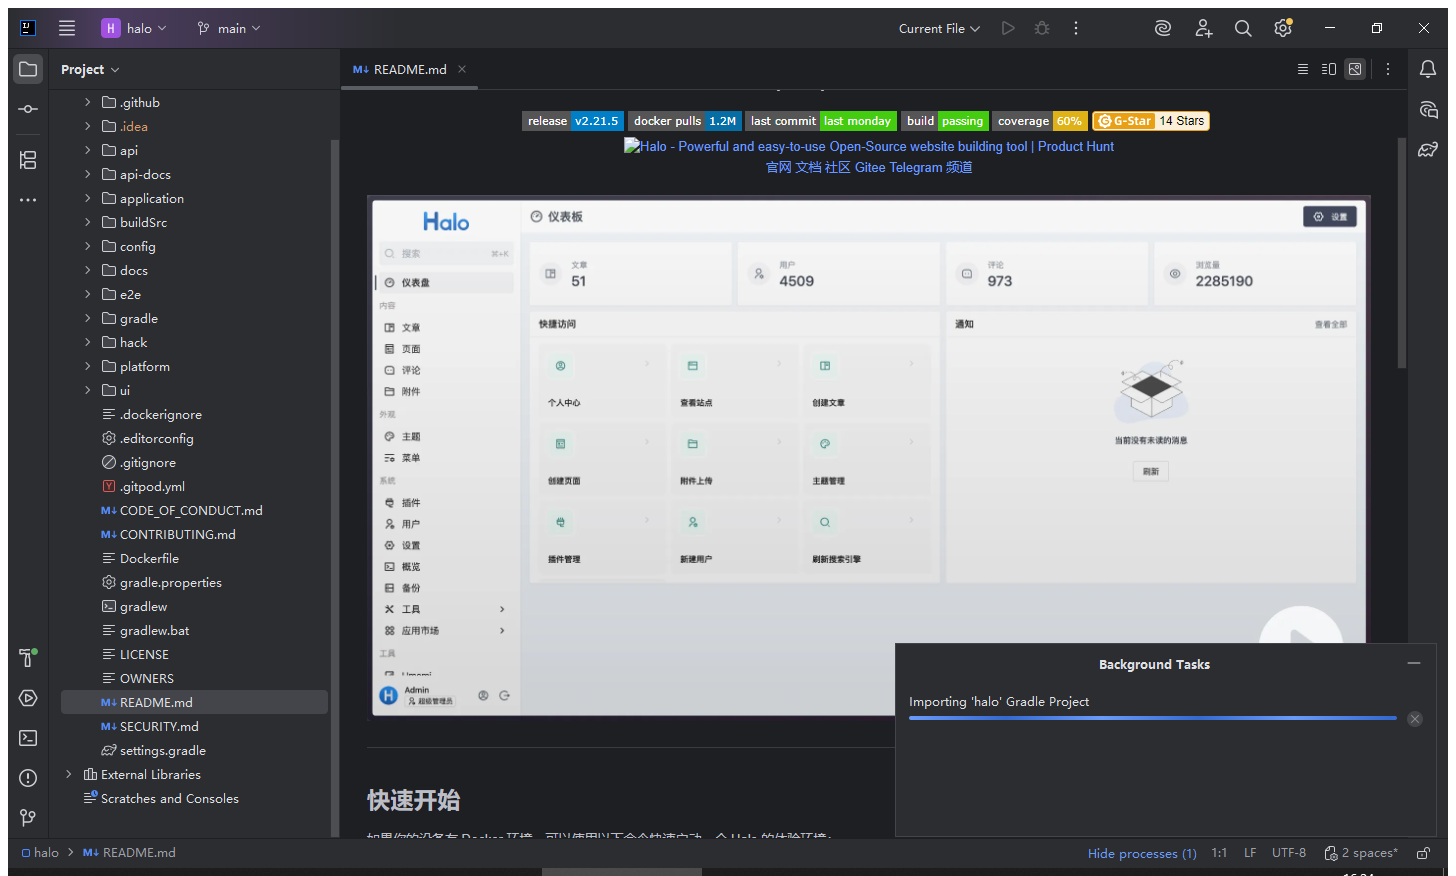
Task: Open AI chat tool window on right
Action: (1428, 109)
